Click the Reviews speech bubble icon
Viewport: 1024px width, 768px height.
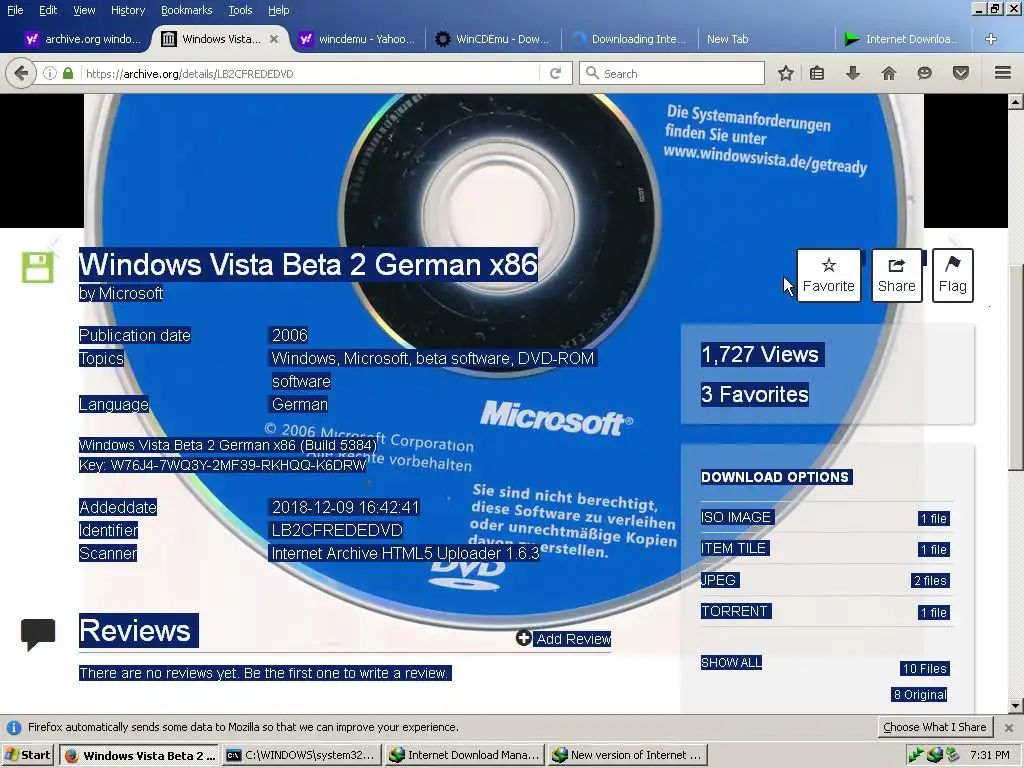[x=38, y=634]
